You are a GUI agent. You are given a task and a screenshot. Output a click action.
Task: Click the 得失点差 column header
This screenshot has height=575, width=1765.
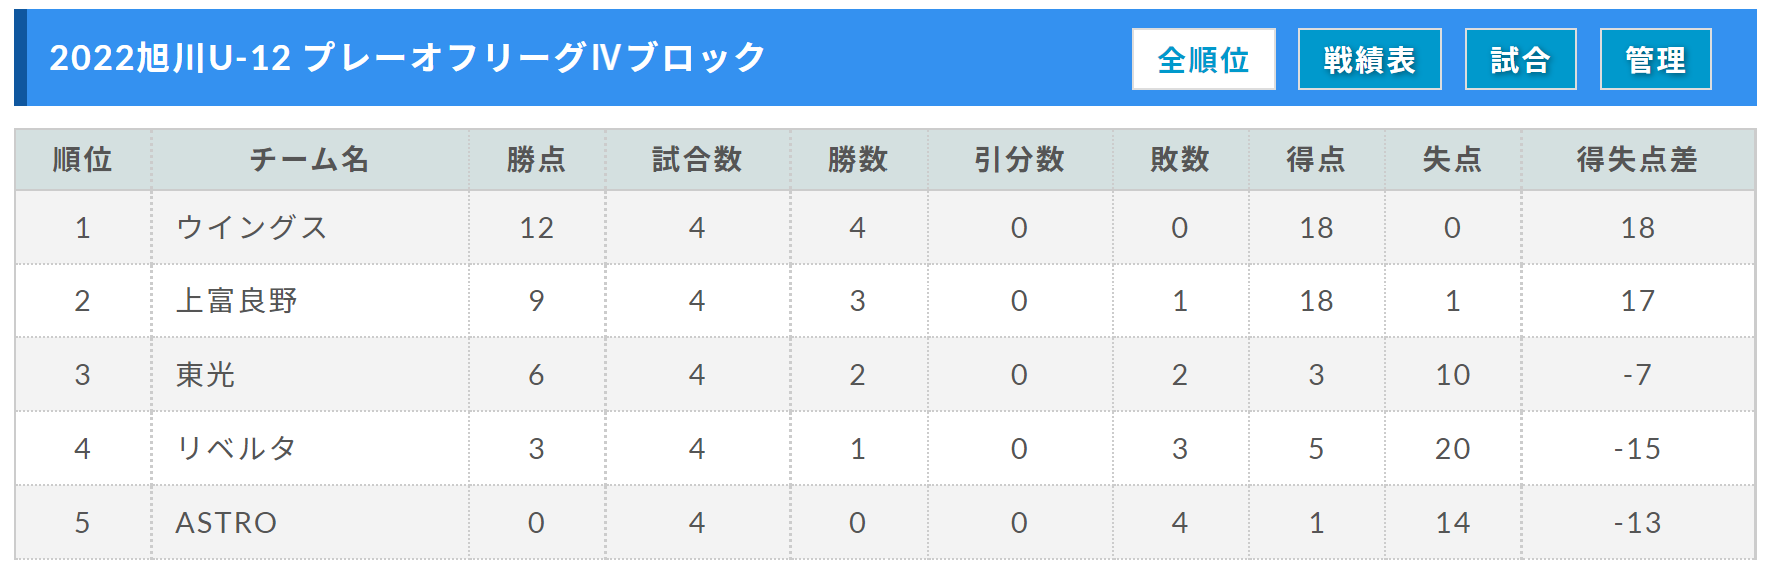pos(1637,159)
